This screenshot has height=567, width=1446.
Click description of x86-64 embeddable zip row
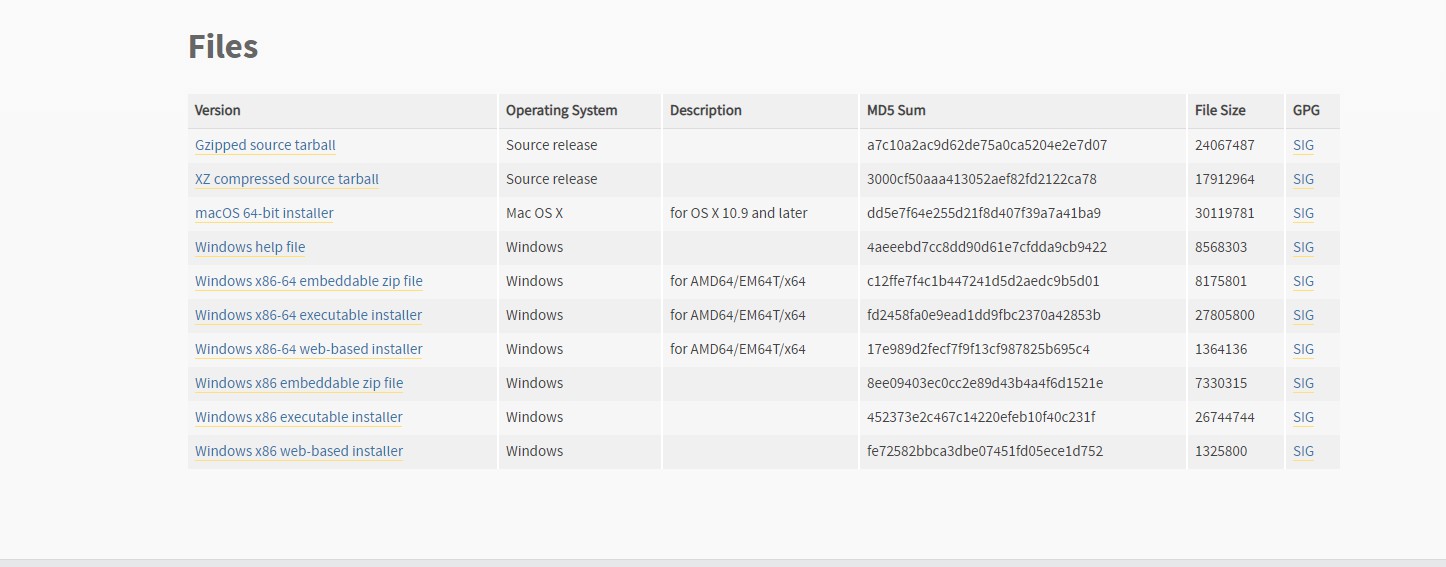coord(738,281)
